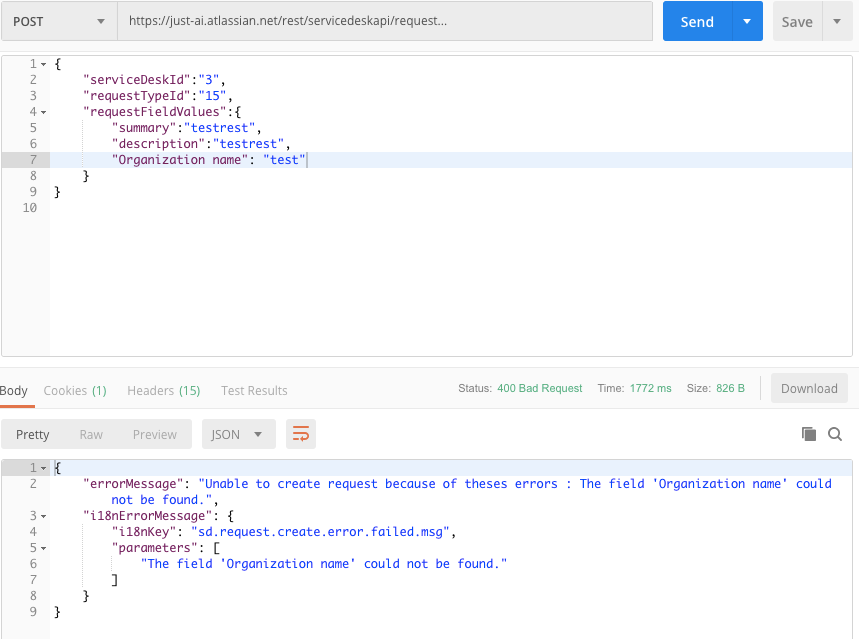Click into the request URL field
This screenshot has height=639, width=859.
(385, 21)
